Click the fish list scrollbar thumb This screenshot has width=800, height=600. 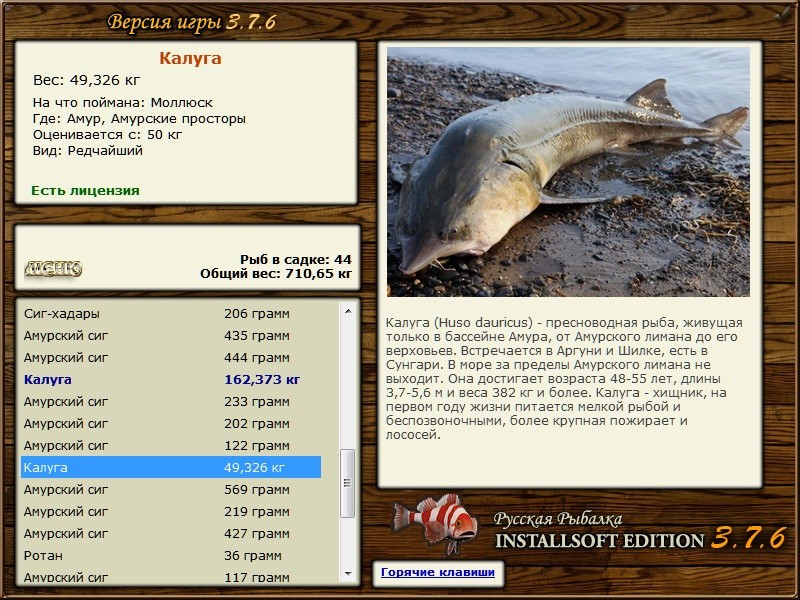click(x=348, y=483)
